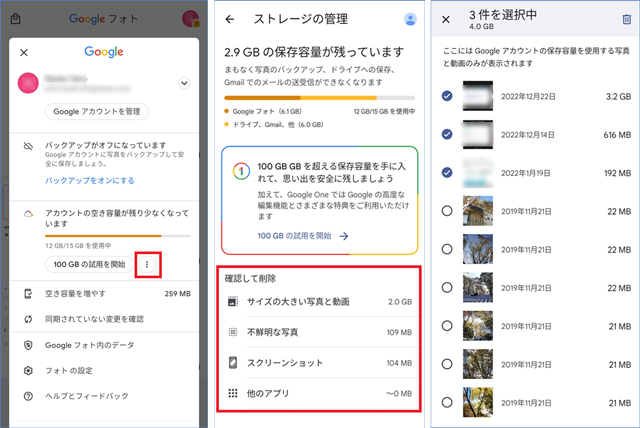Image resolution: width=640 pixels, height=428 pixels.
Task: Tap the backup off cloud icon
Action: (x=28, y=146)
